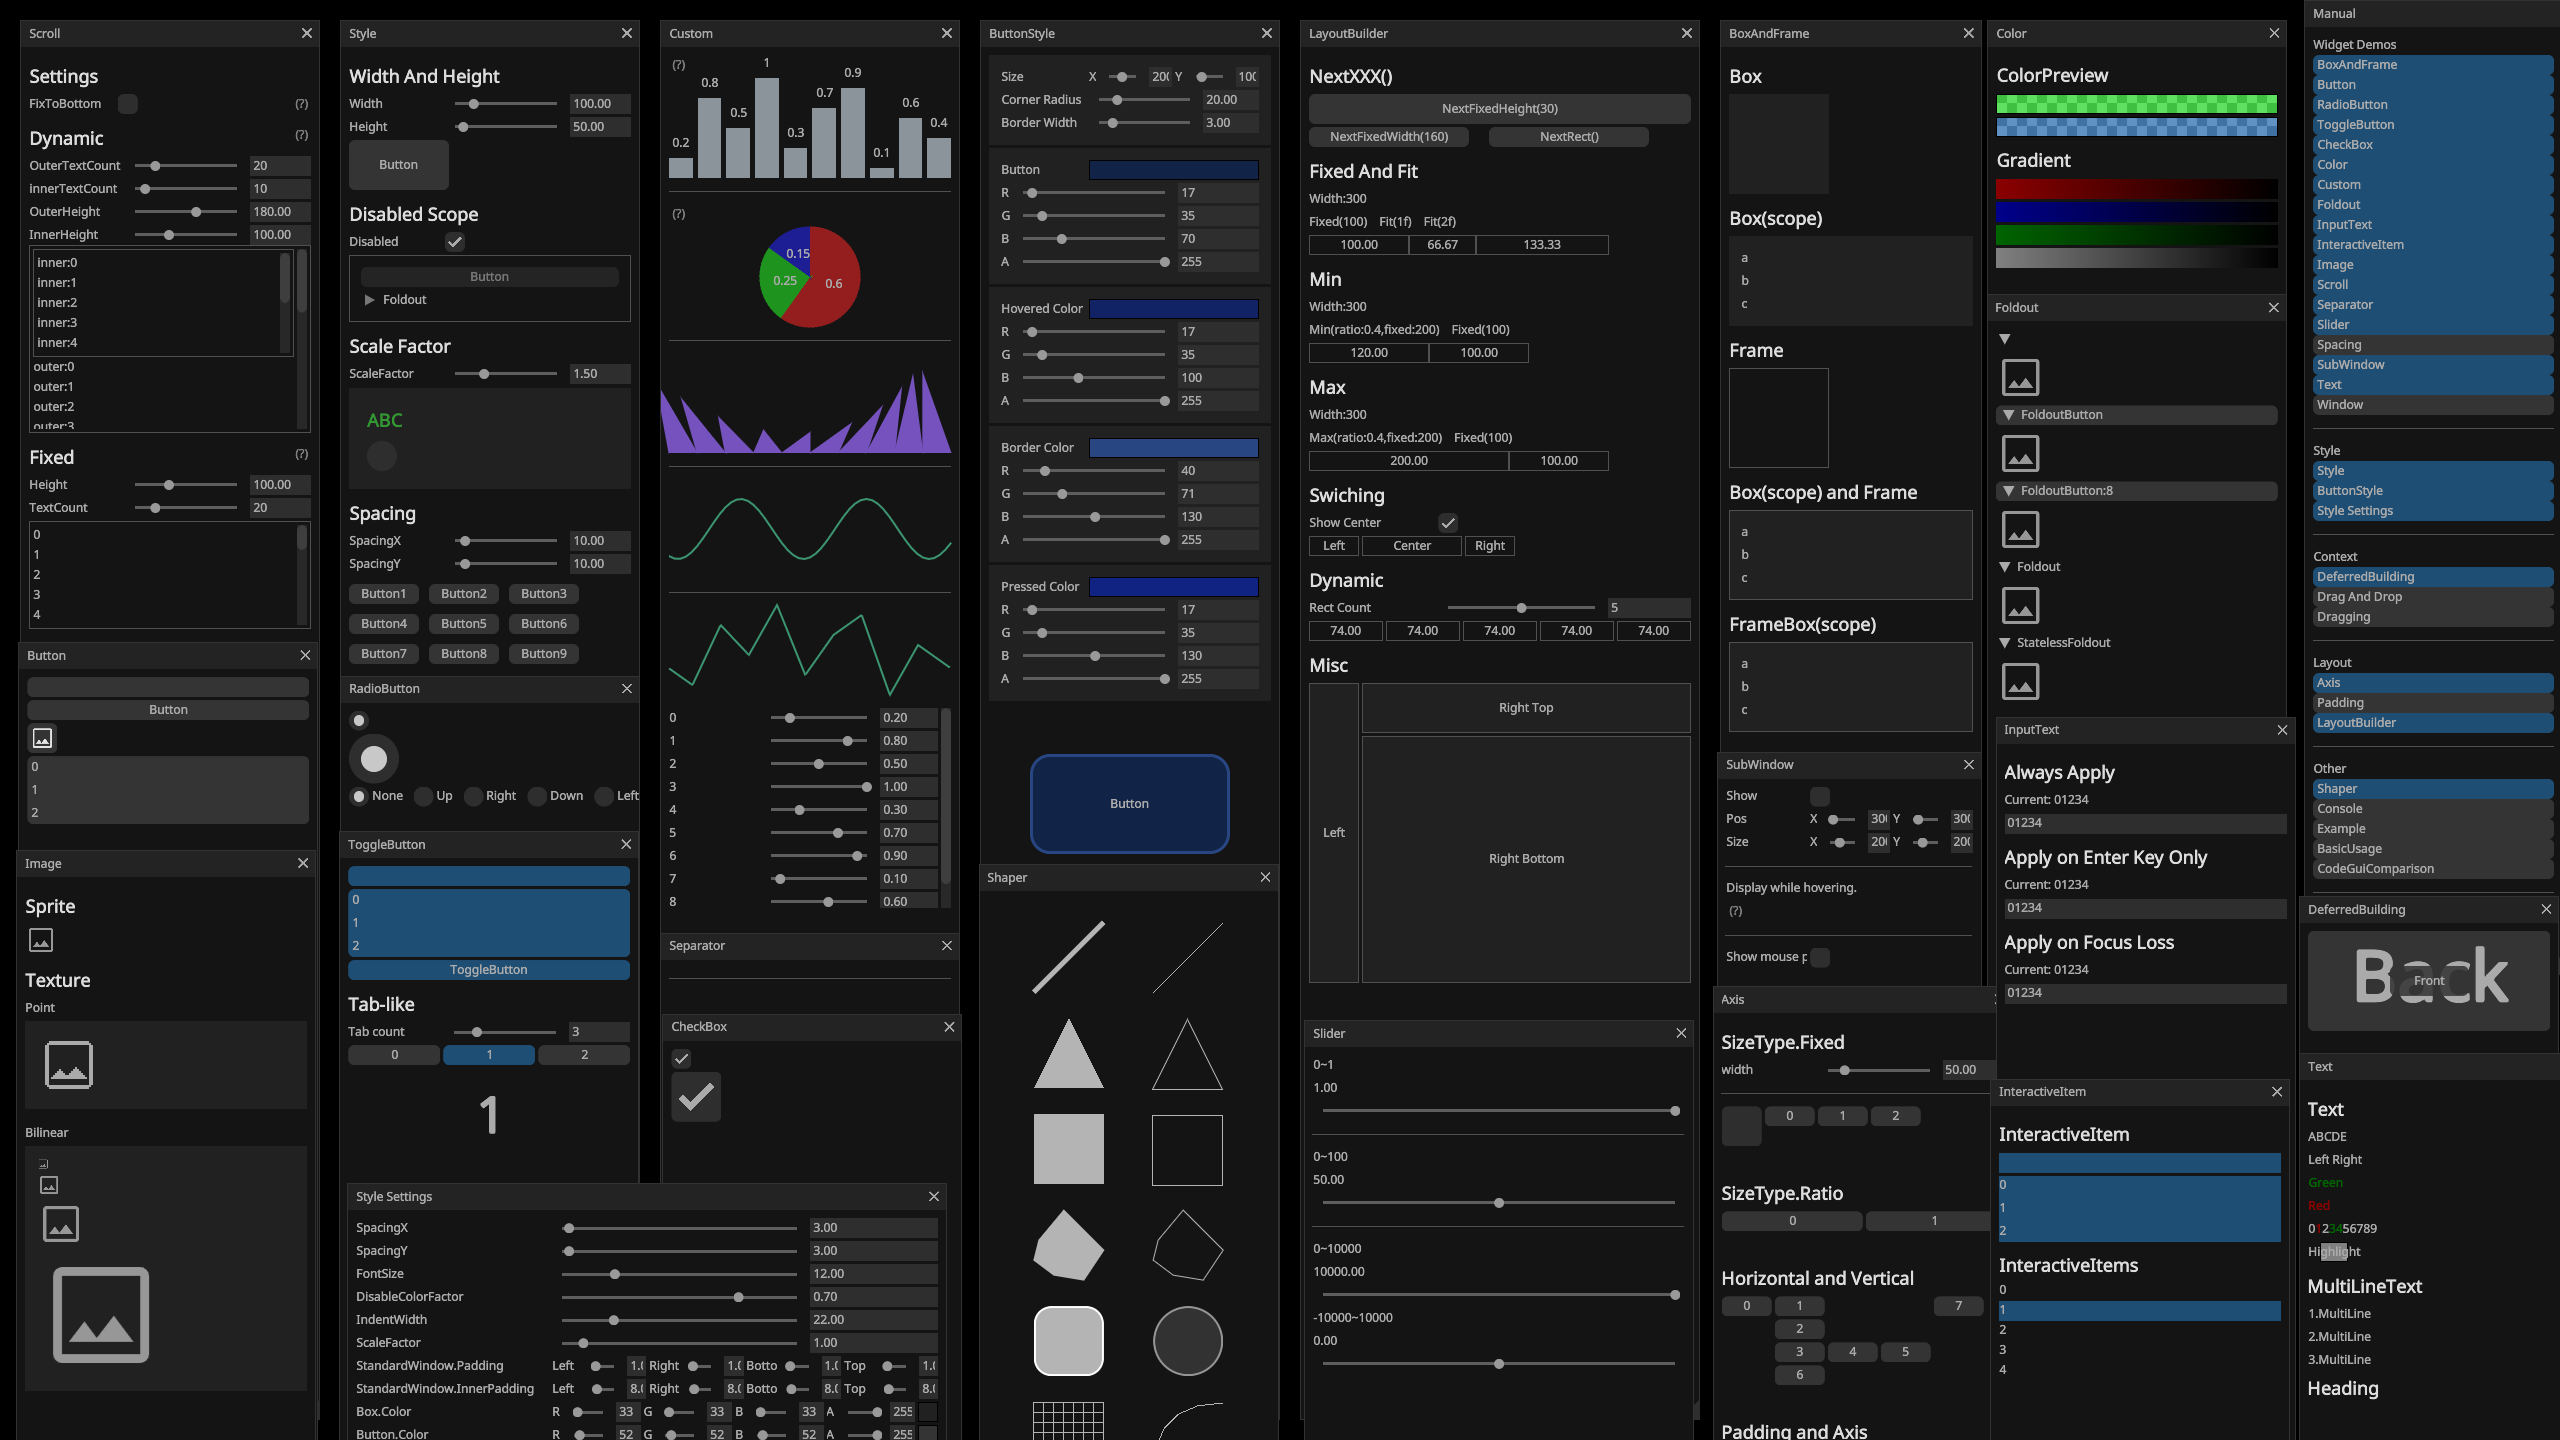2560x1440 pixels.
Task: Click the image icon under StatelessFoldout
Action: pos(2021,681)
